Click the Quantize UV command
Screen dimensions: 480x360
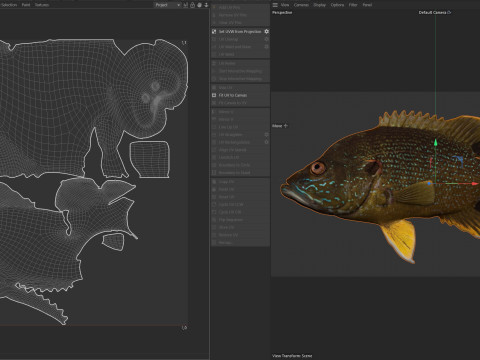(225, 157)
